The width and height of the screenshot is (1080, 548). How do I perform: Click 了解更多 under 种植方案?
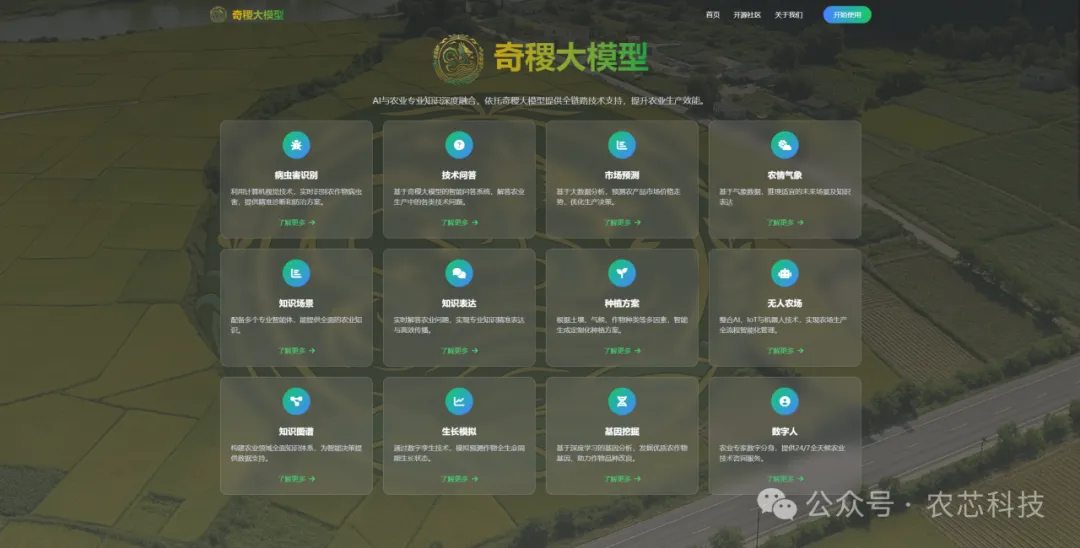tap(623, 350)
